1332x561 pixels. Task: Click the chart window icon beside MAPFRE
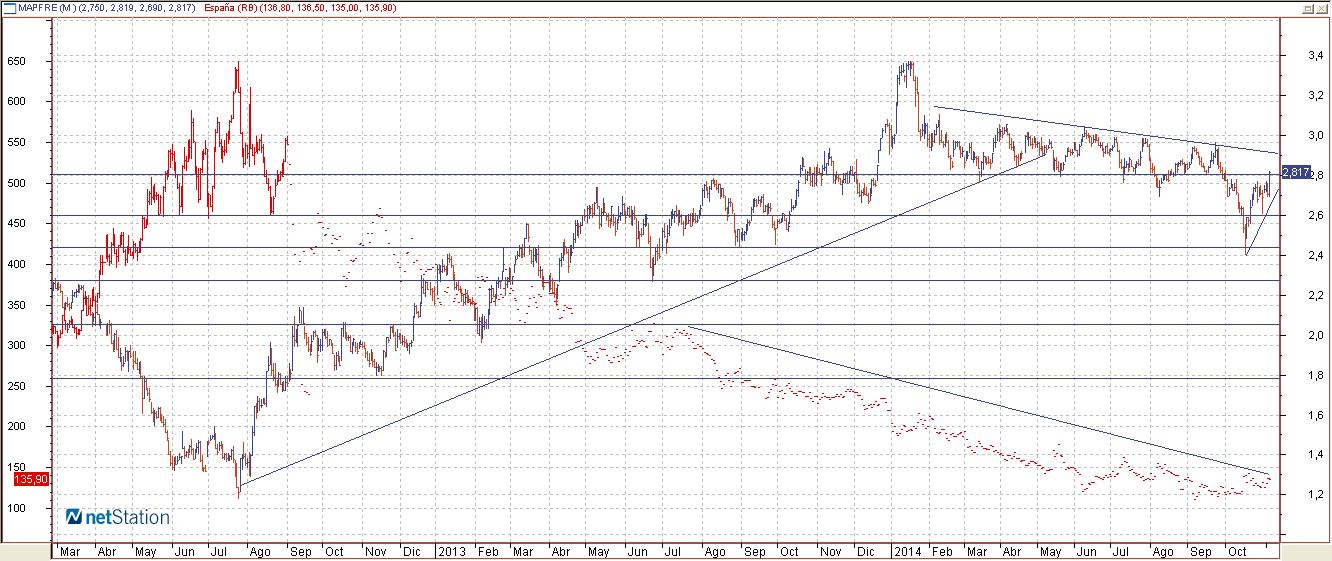point(10,8)
